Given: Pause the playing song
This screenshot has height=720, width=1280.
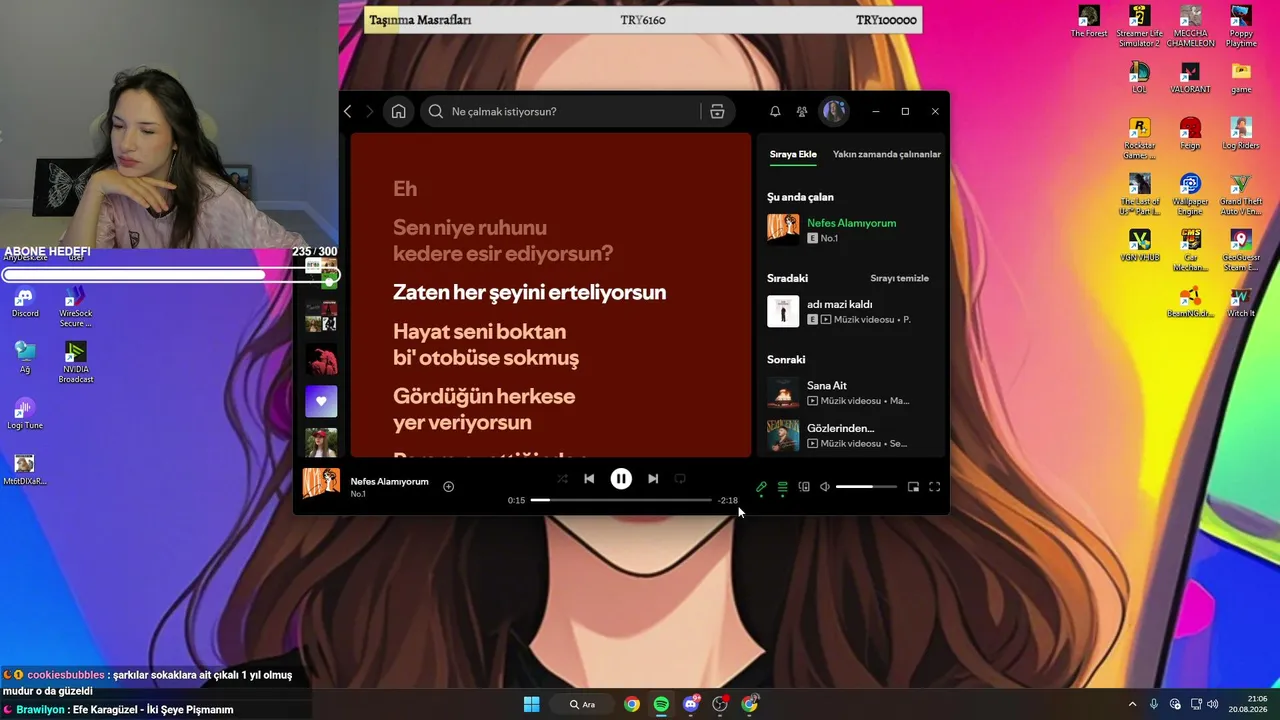Looking at the screenshot, I should 621,479.
